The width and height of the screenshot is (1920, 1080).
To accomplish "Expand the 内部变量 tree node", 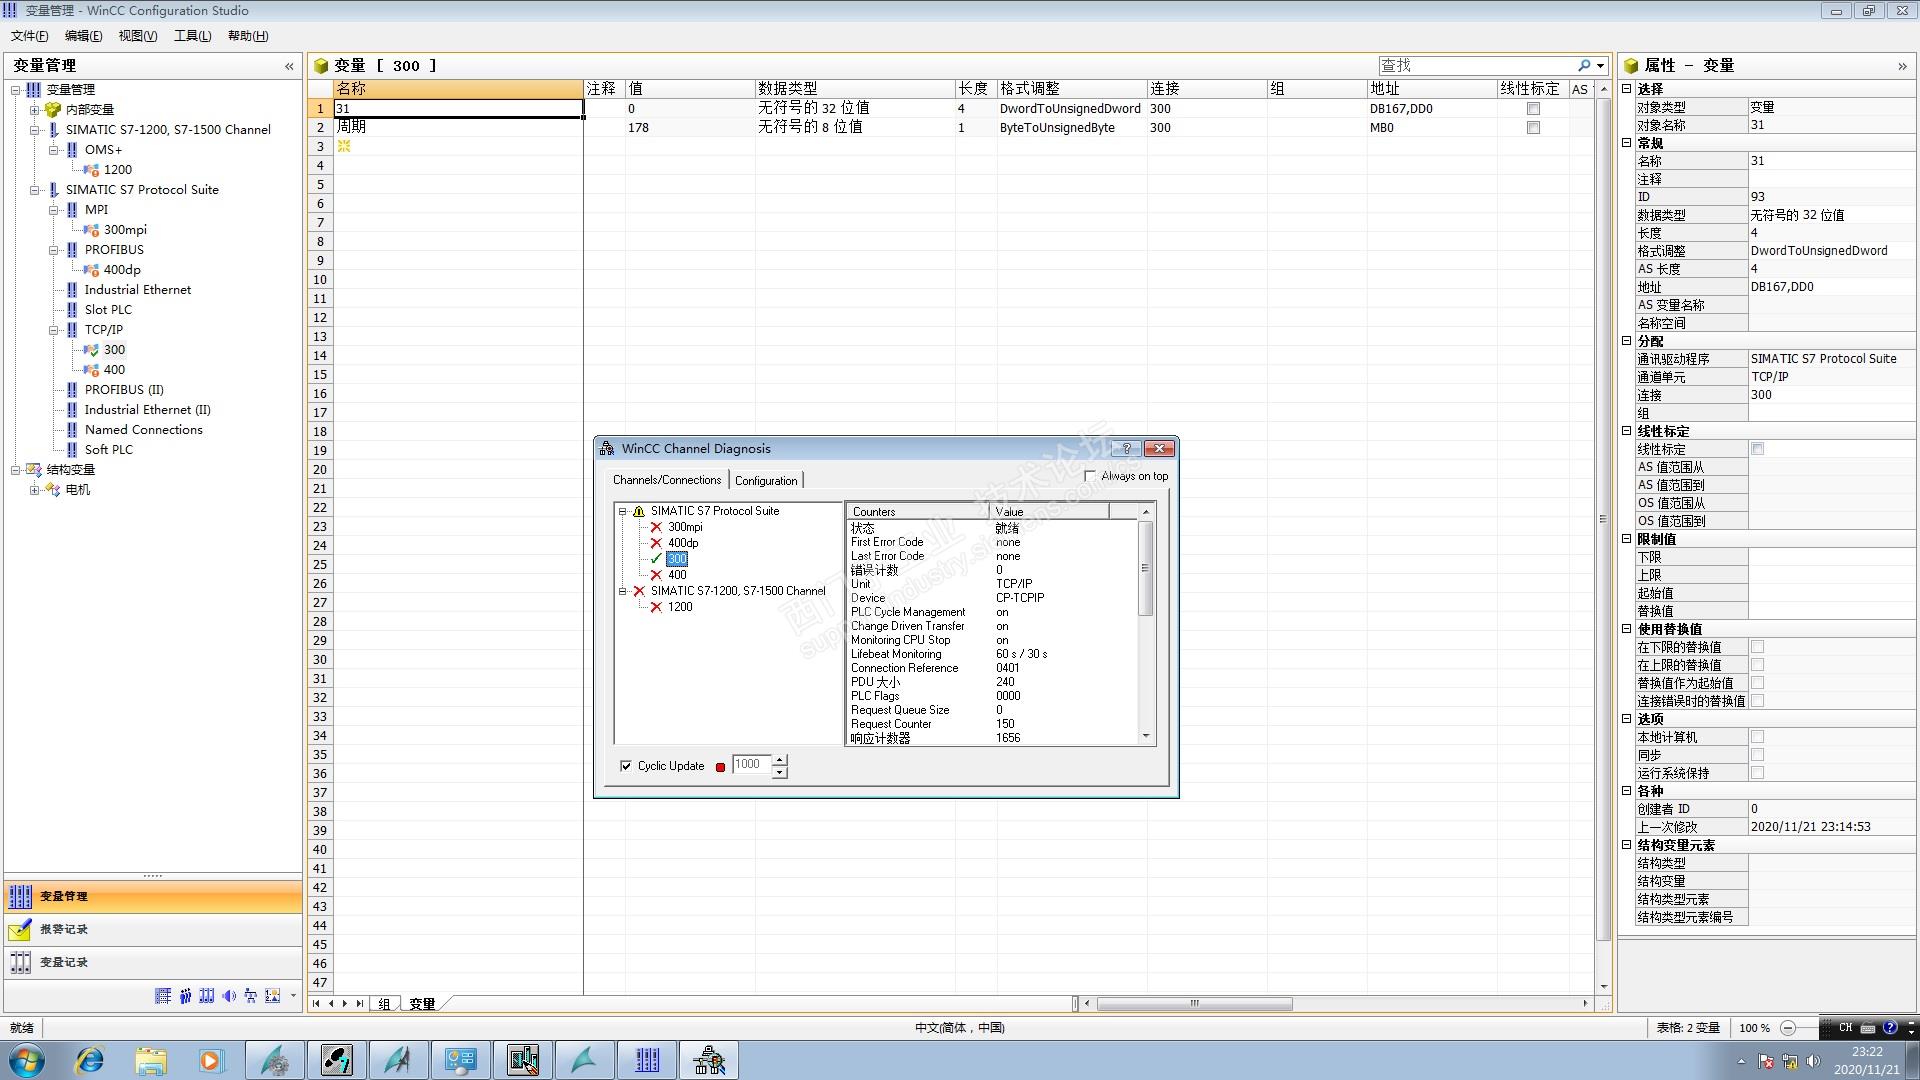I will [35, 110].
